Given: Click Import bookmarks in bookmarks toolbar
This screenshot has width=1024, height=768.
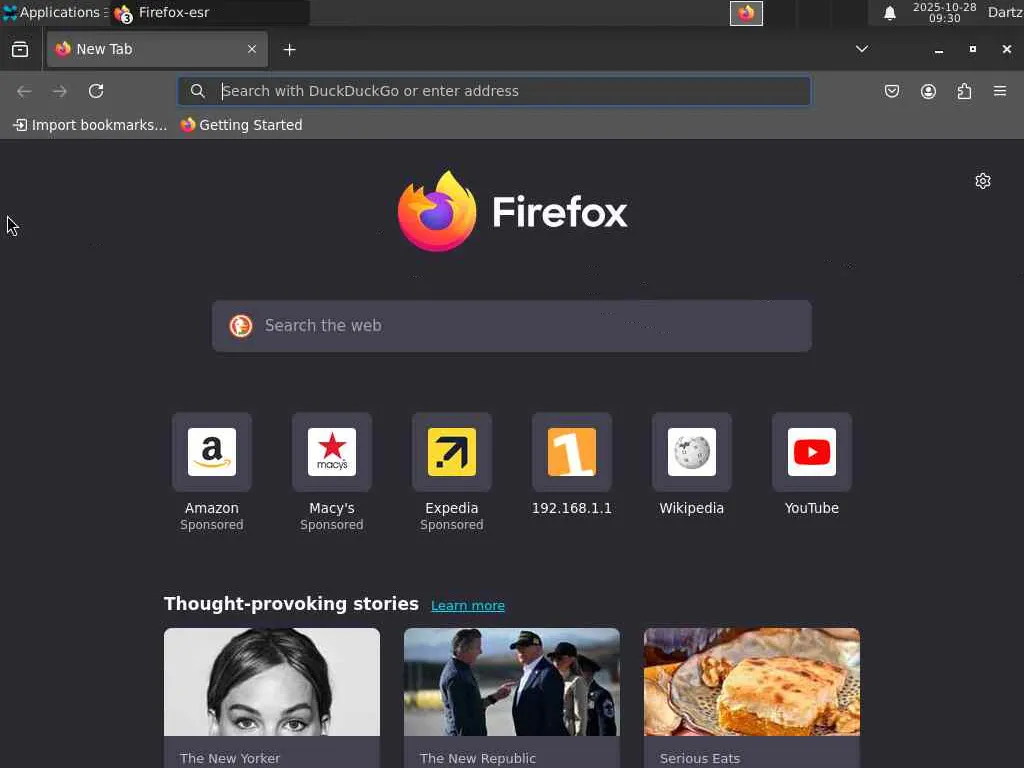Looking at the screenshot, I should (90, 125).
